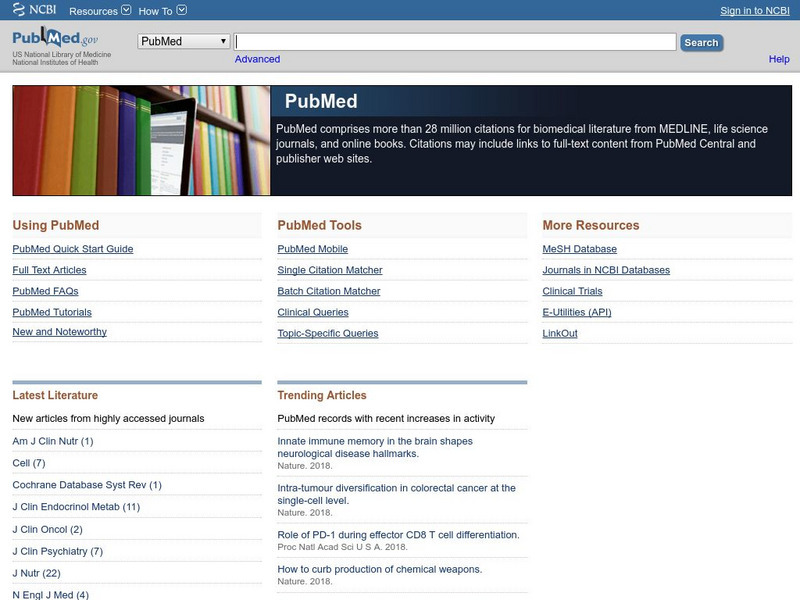Viewport: 800px width, 600px height.
Task: Open Innate immune memory in the brain article
Action: [x=375, y=447]
